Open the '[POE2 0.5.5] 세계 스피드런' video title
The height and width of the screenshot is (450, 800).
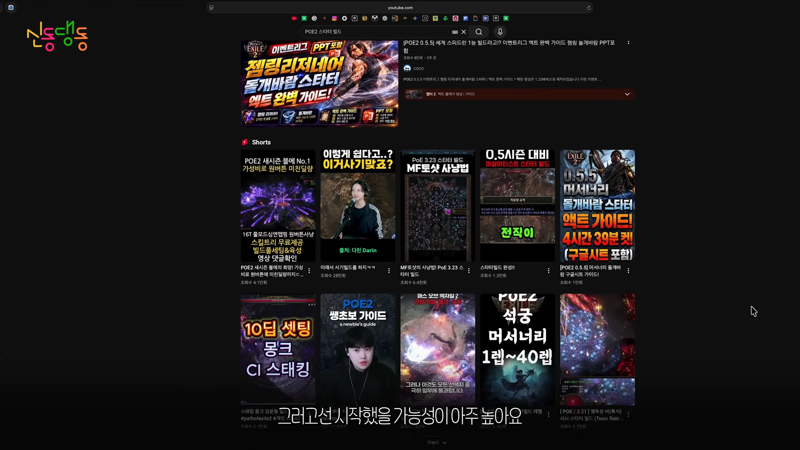tap(509, 46)
